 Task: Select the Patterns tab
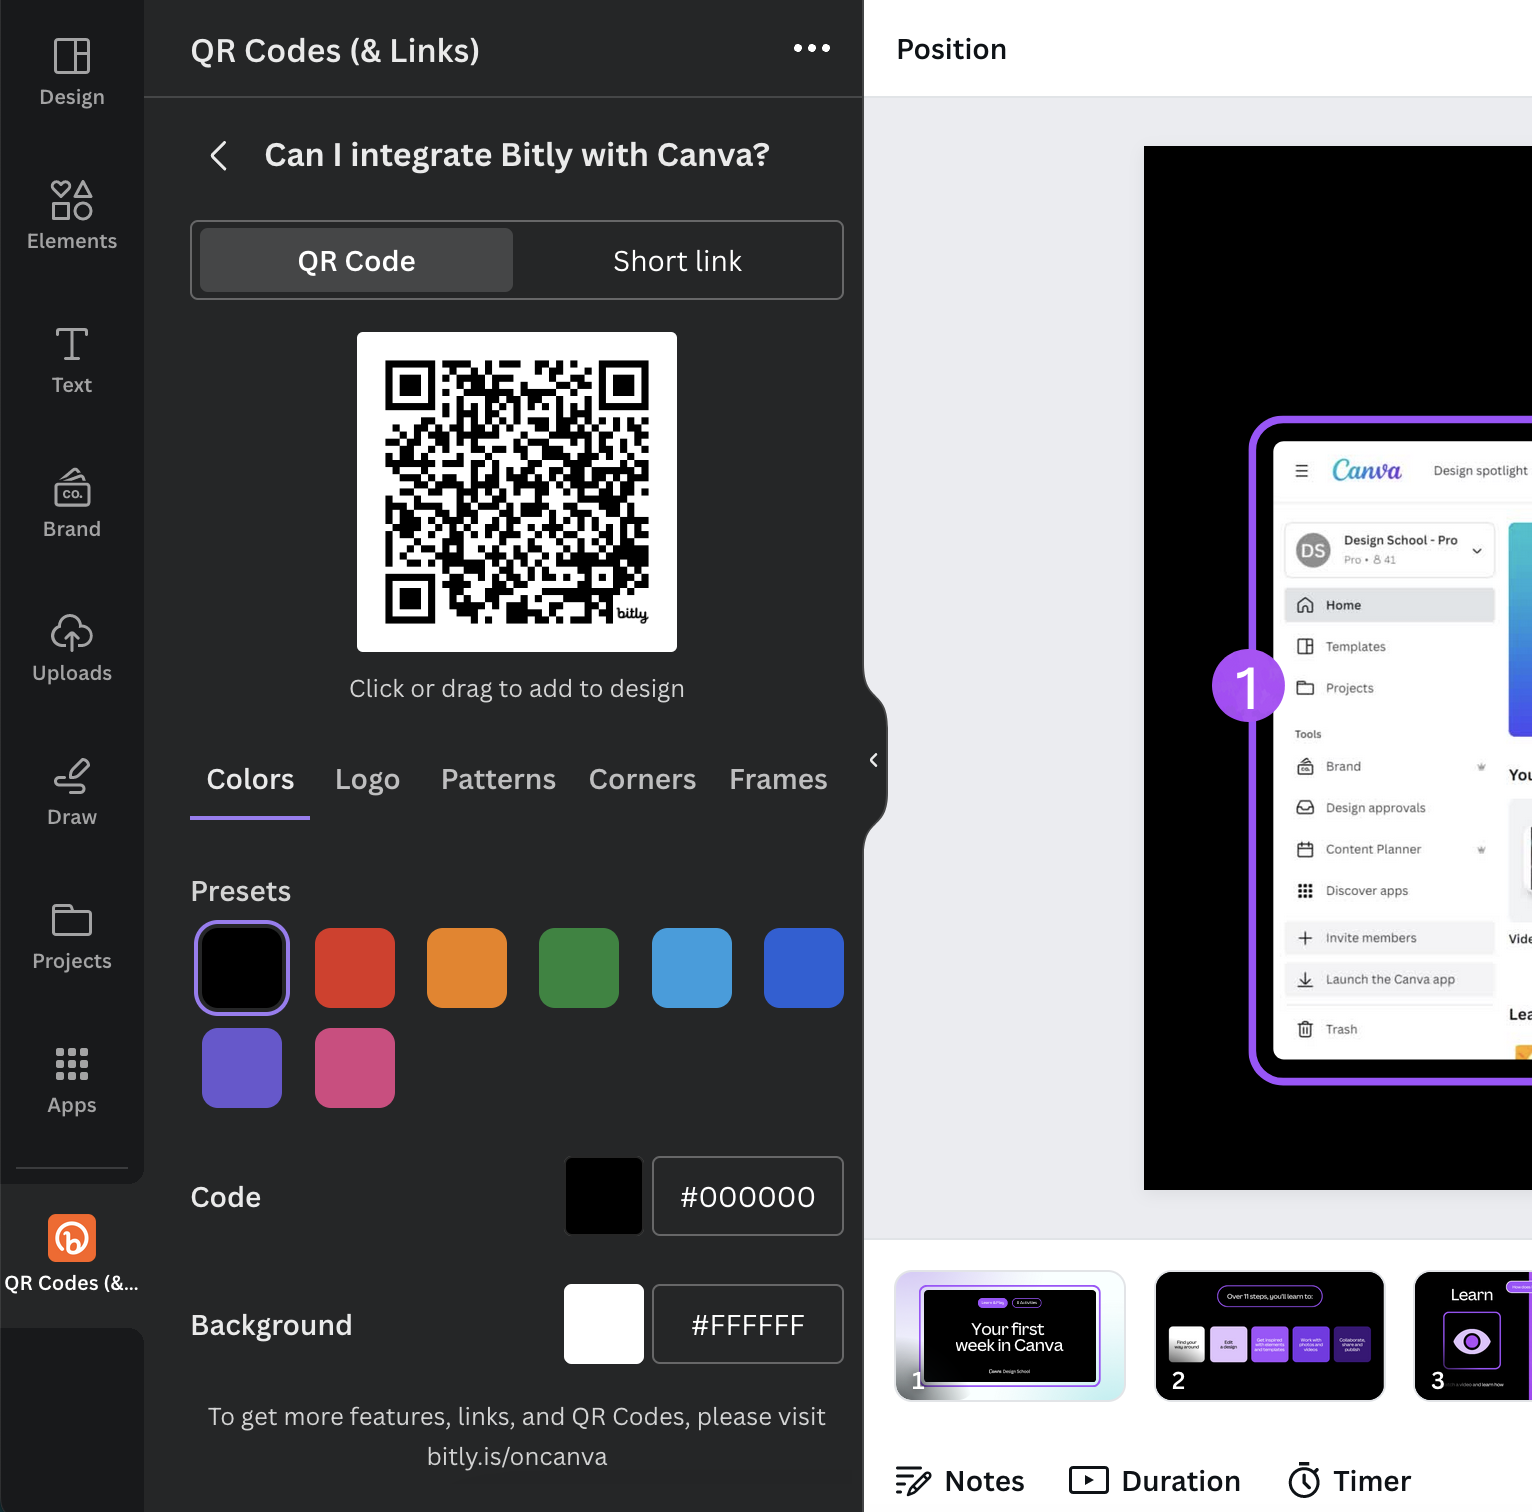point(498,779)
